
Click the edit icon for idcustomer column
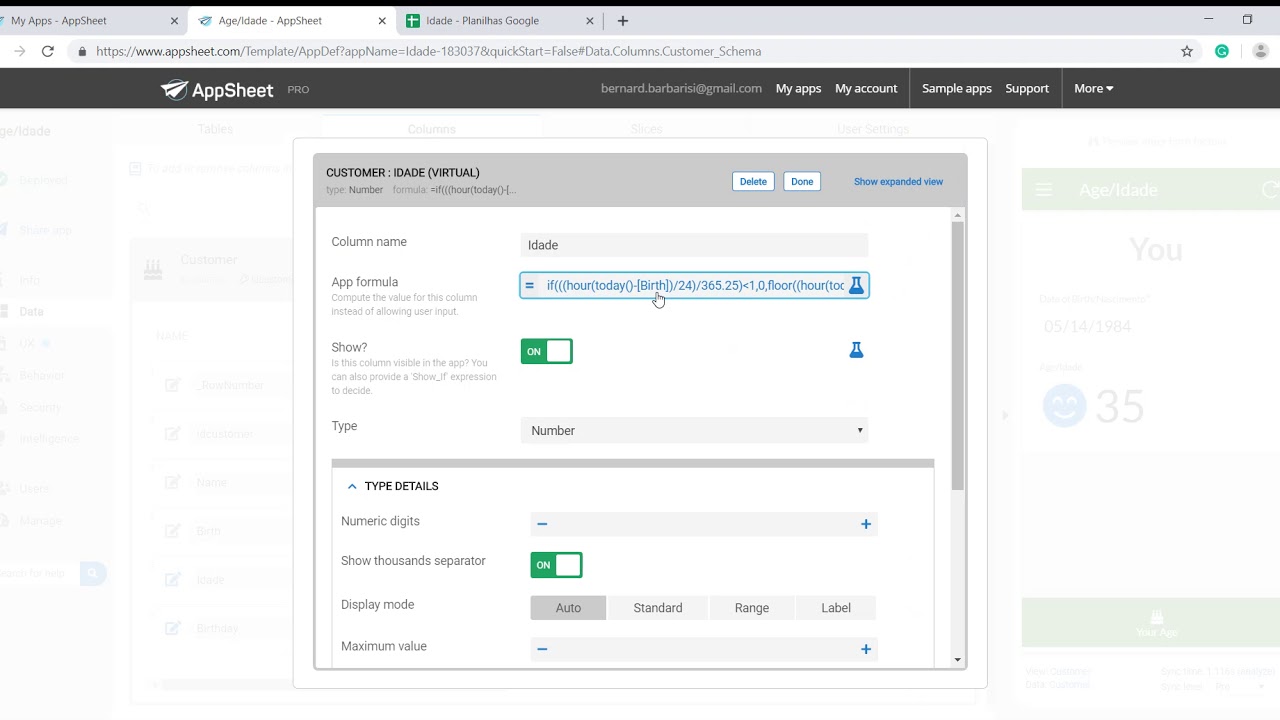(173, 433)
